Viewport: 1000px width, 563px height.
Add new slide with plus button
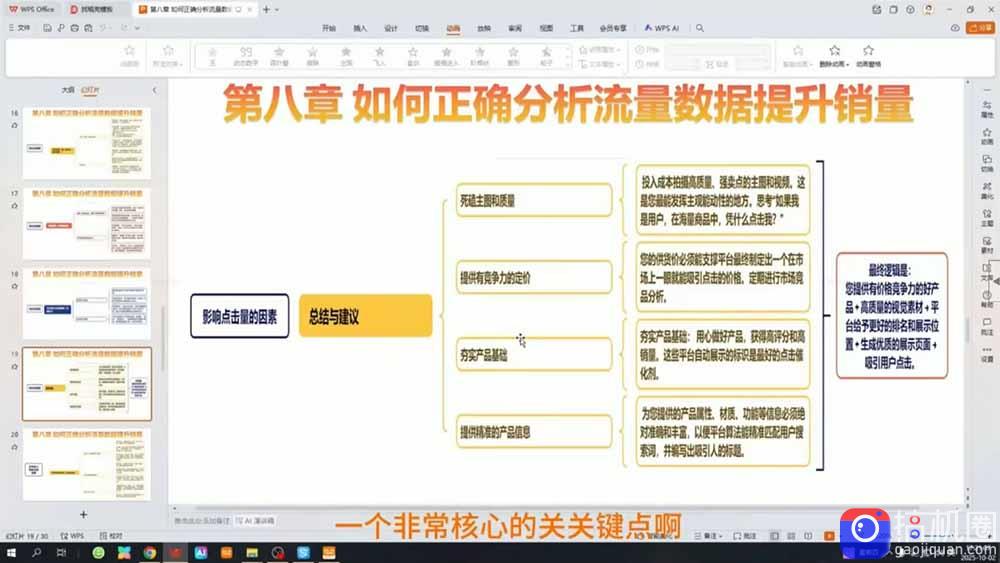83,514
